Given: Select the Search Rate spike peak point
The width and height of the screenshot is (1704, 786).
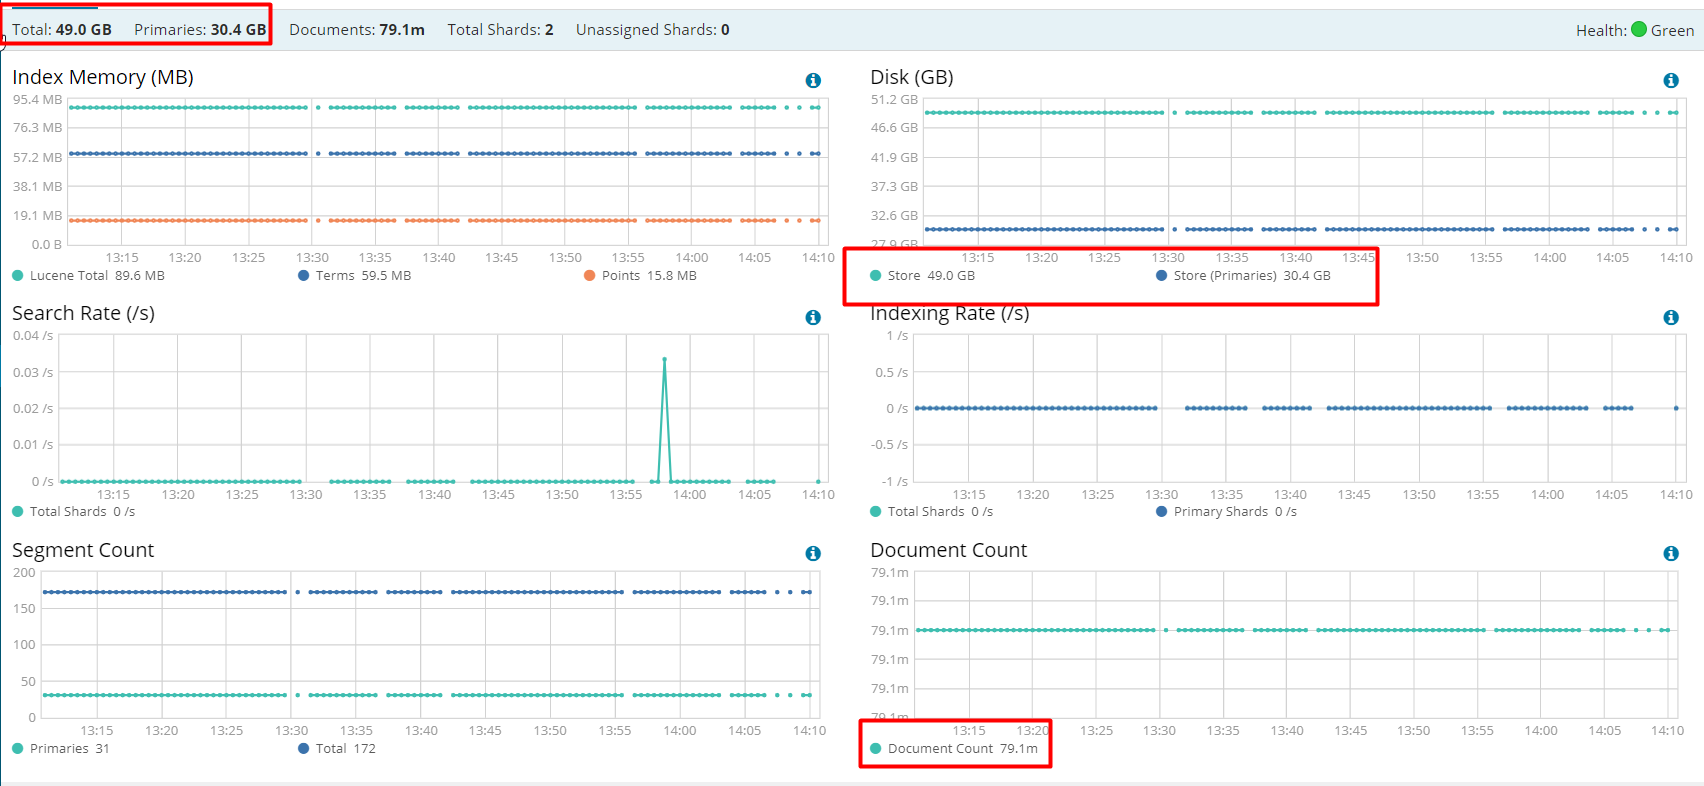Looking at the screenshot, I should [x=664, y=359].
